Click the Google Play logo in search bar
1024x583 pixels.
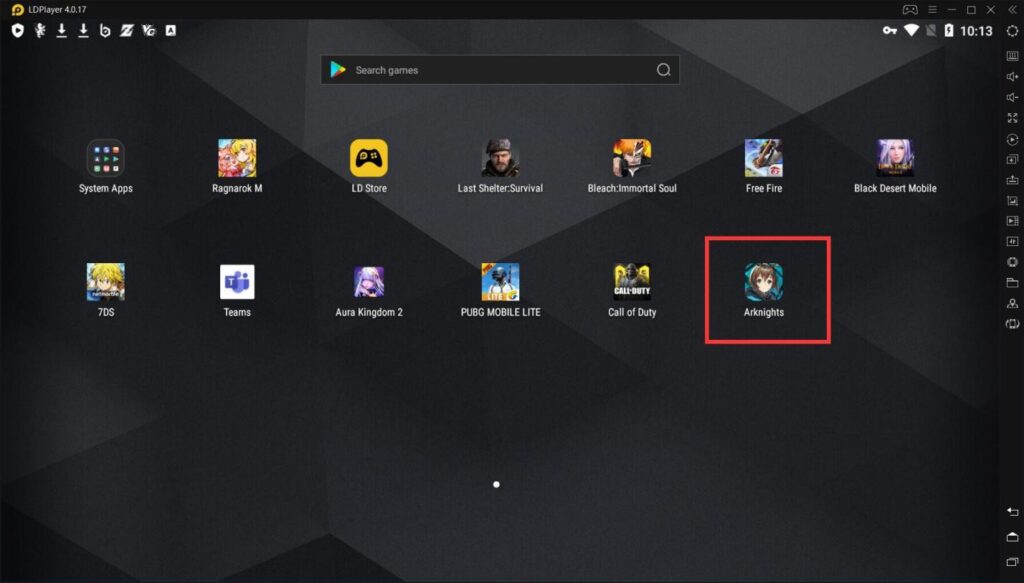338,70
